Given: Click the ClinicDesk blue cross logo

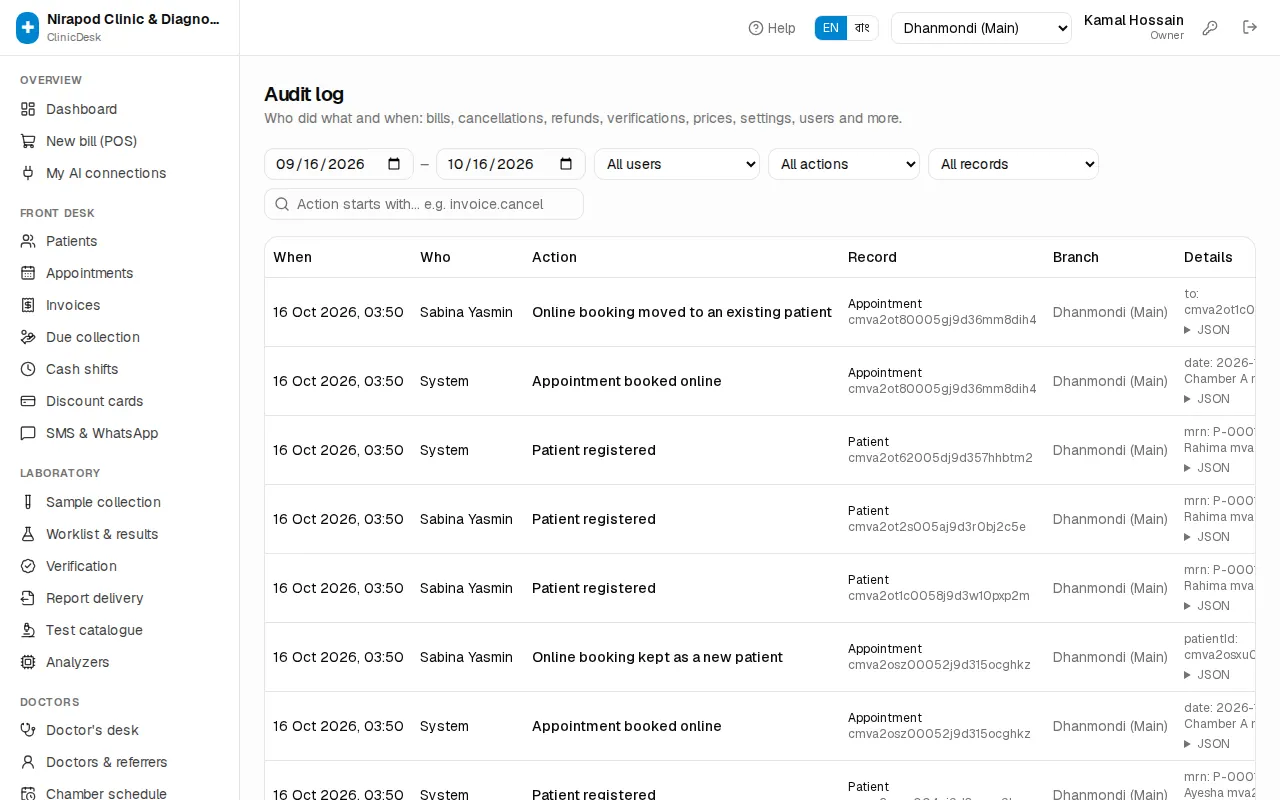Looking at the screenshot, I should tap(27, 28).
